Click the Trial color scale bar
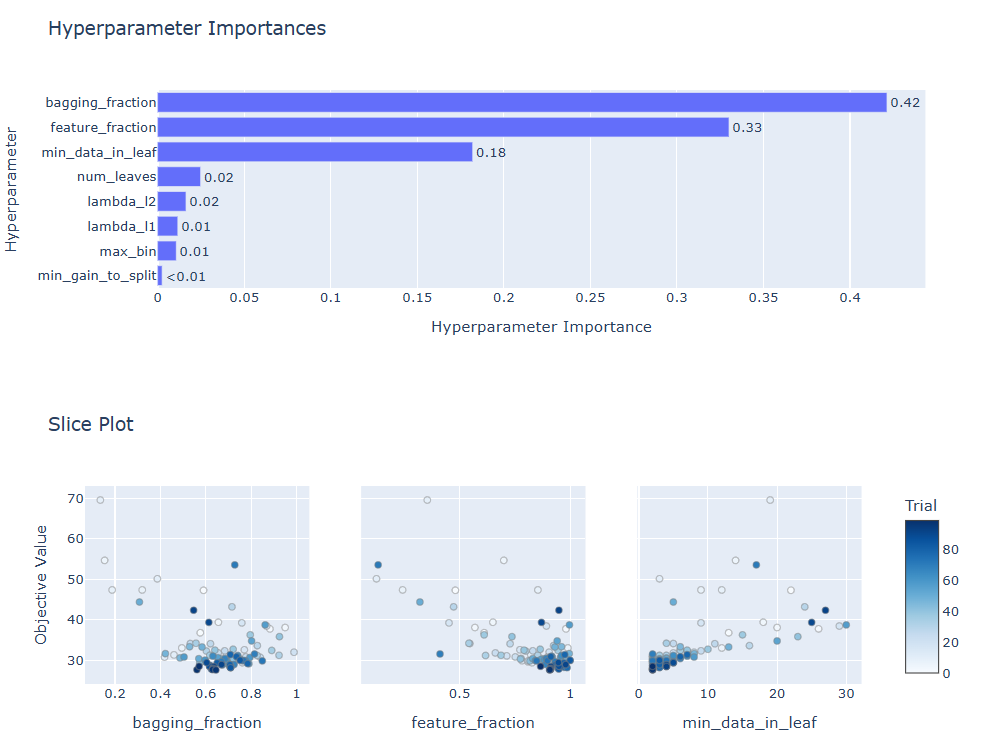The image size is (1005, 752). point(921,596)
